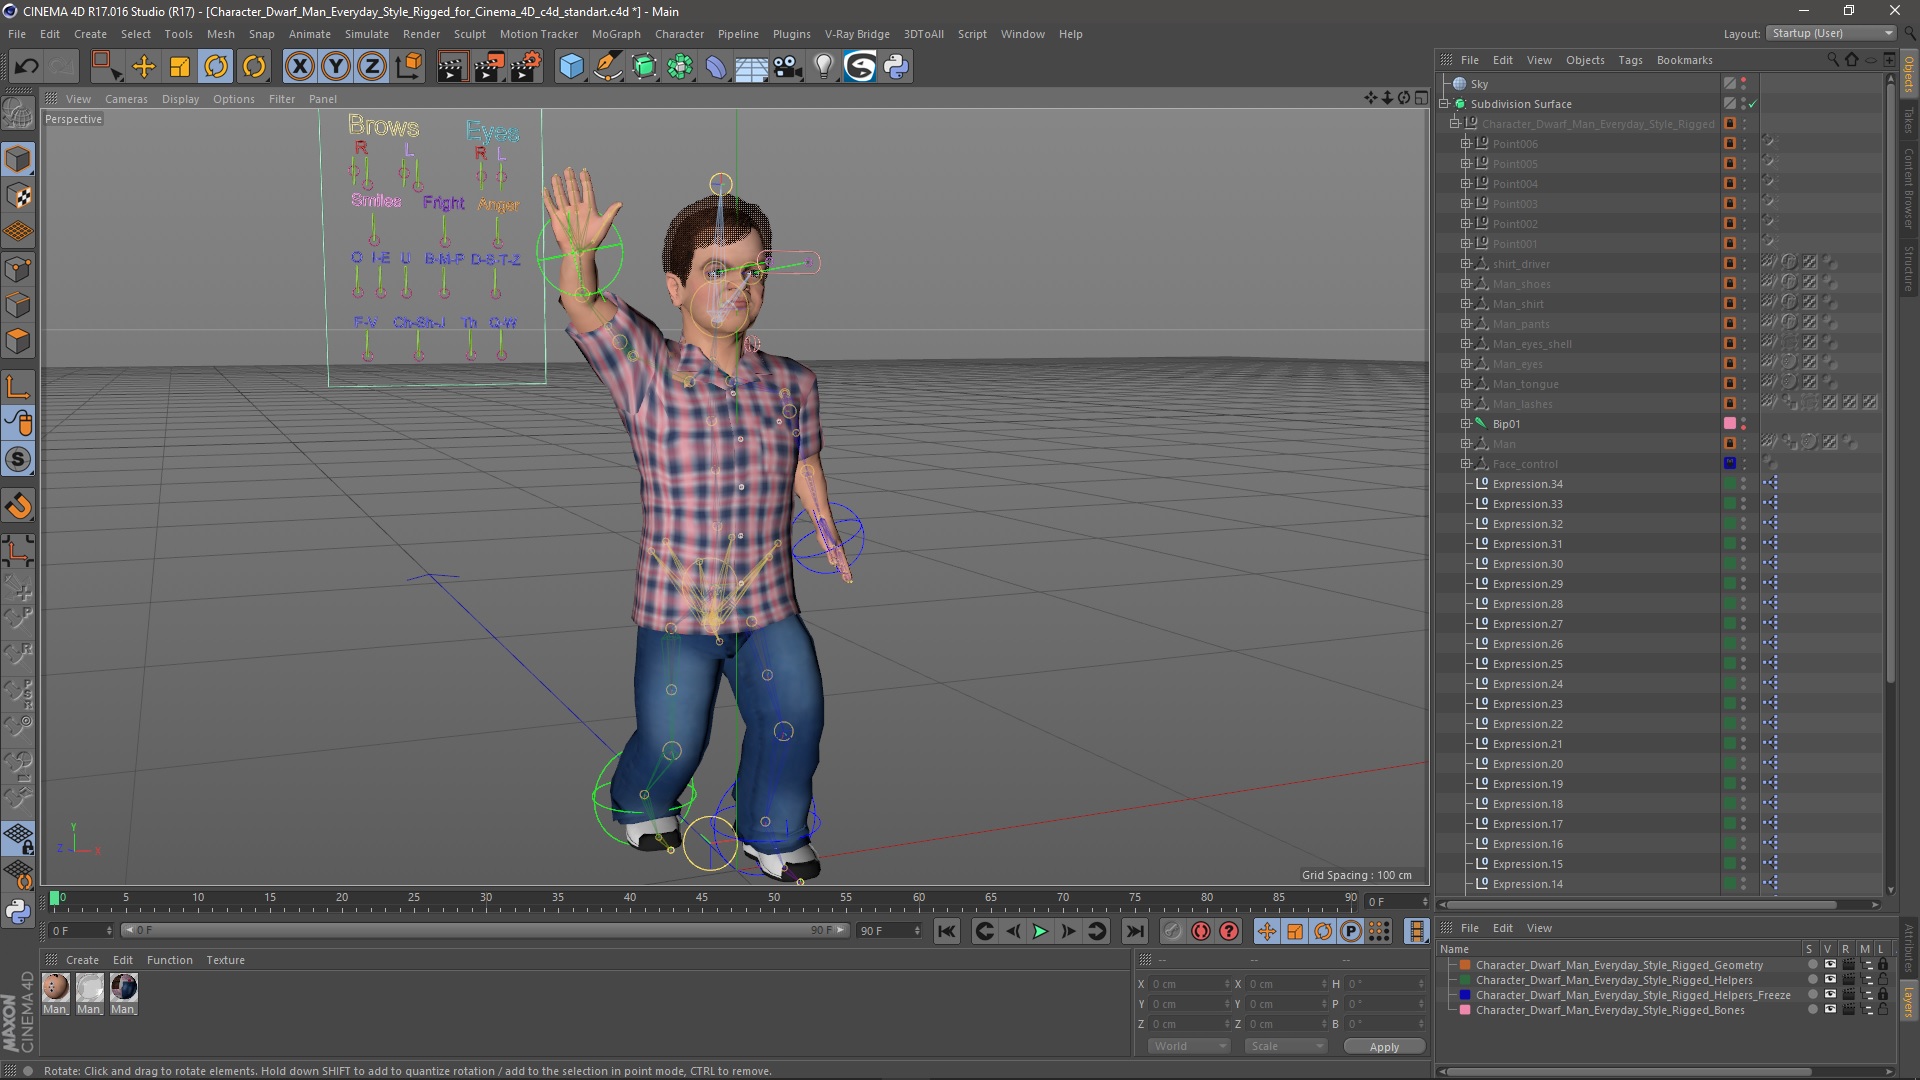Open Scale mode dropdown
This screenshot has height=1080, width=1920.
pos(1284,1046)
